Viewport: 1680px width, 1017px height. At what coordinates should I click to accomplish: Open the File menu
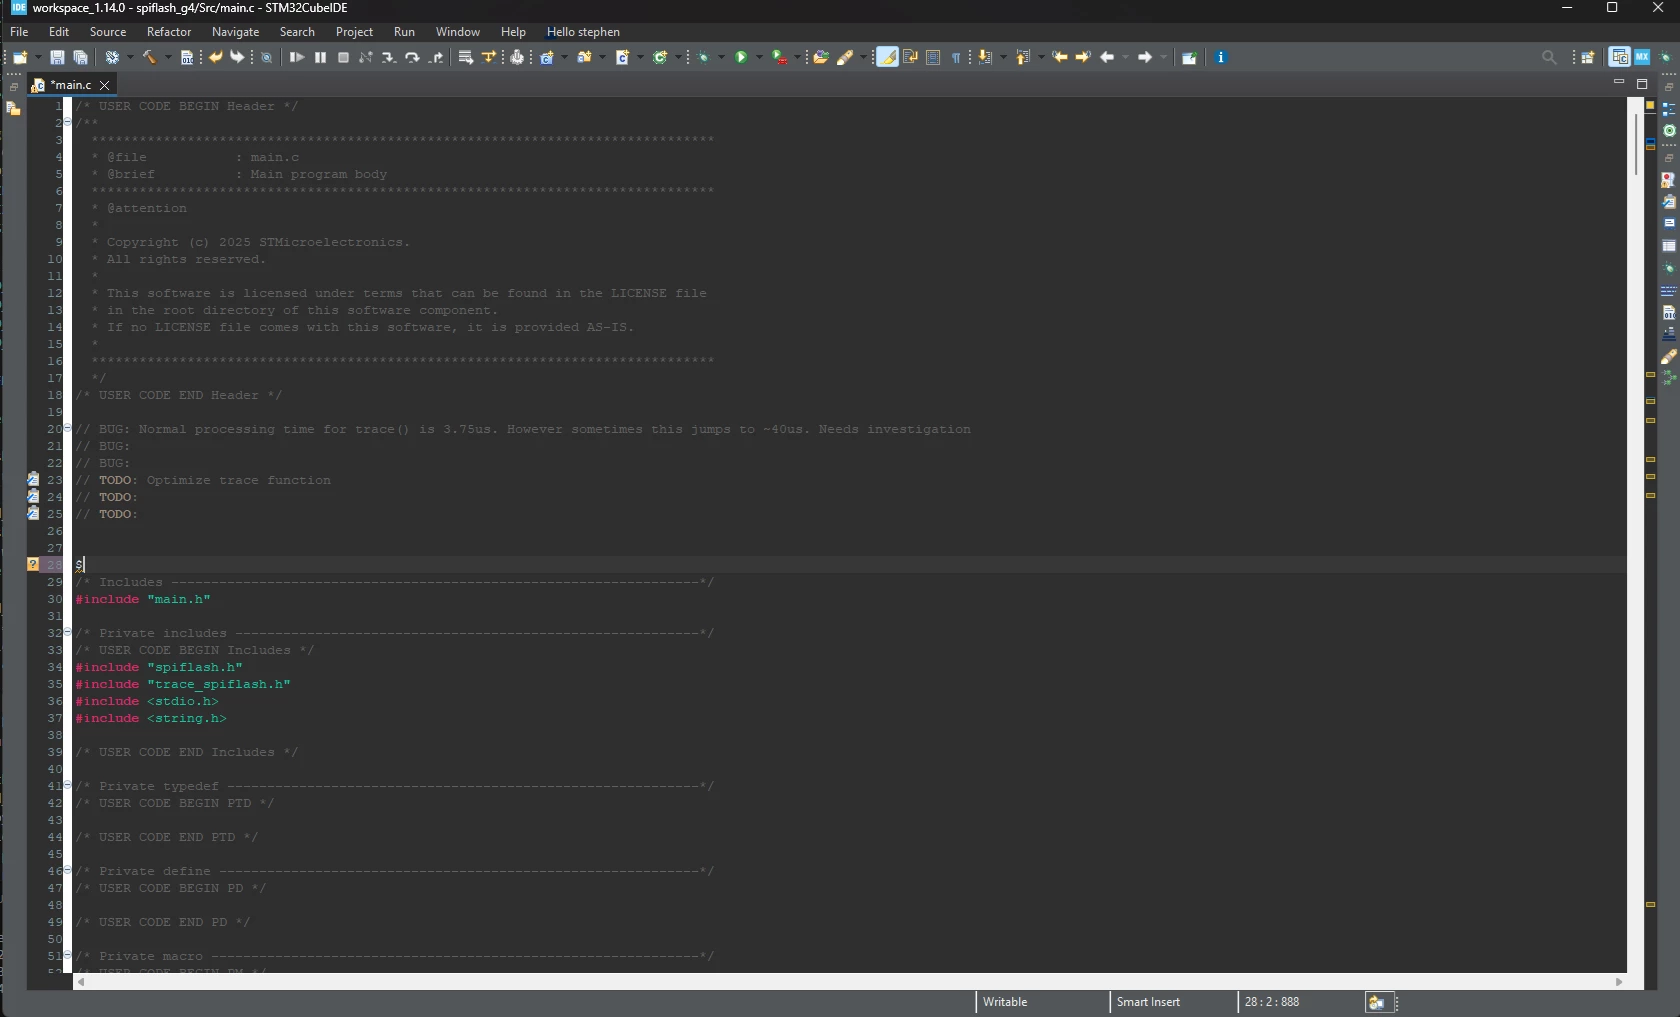[19, 32]
